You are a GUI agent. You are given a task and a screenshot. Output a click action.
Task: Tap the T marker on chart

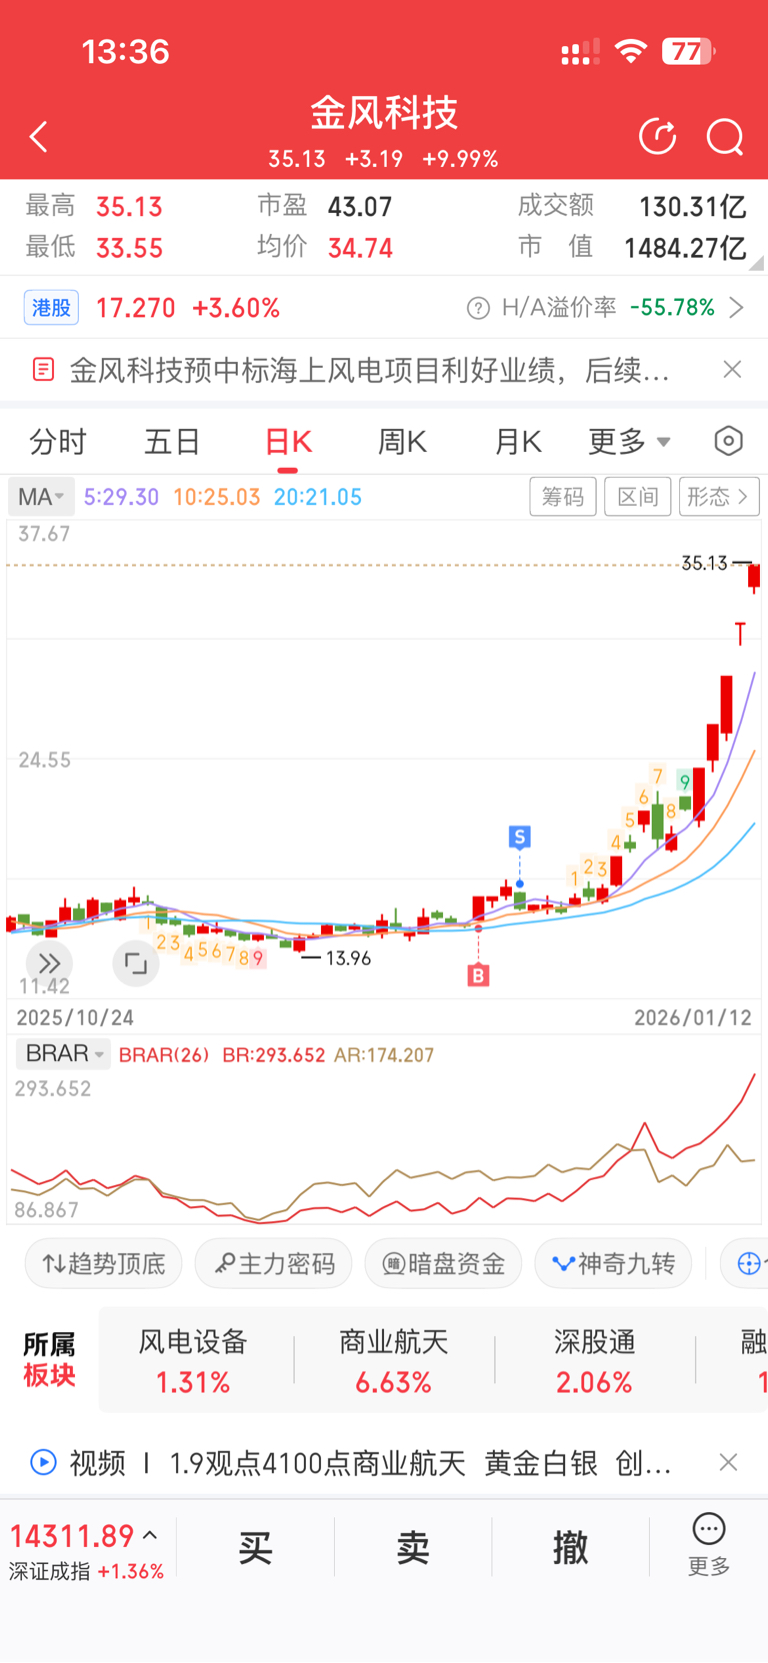coord(740,633)
